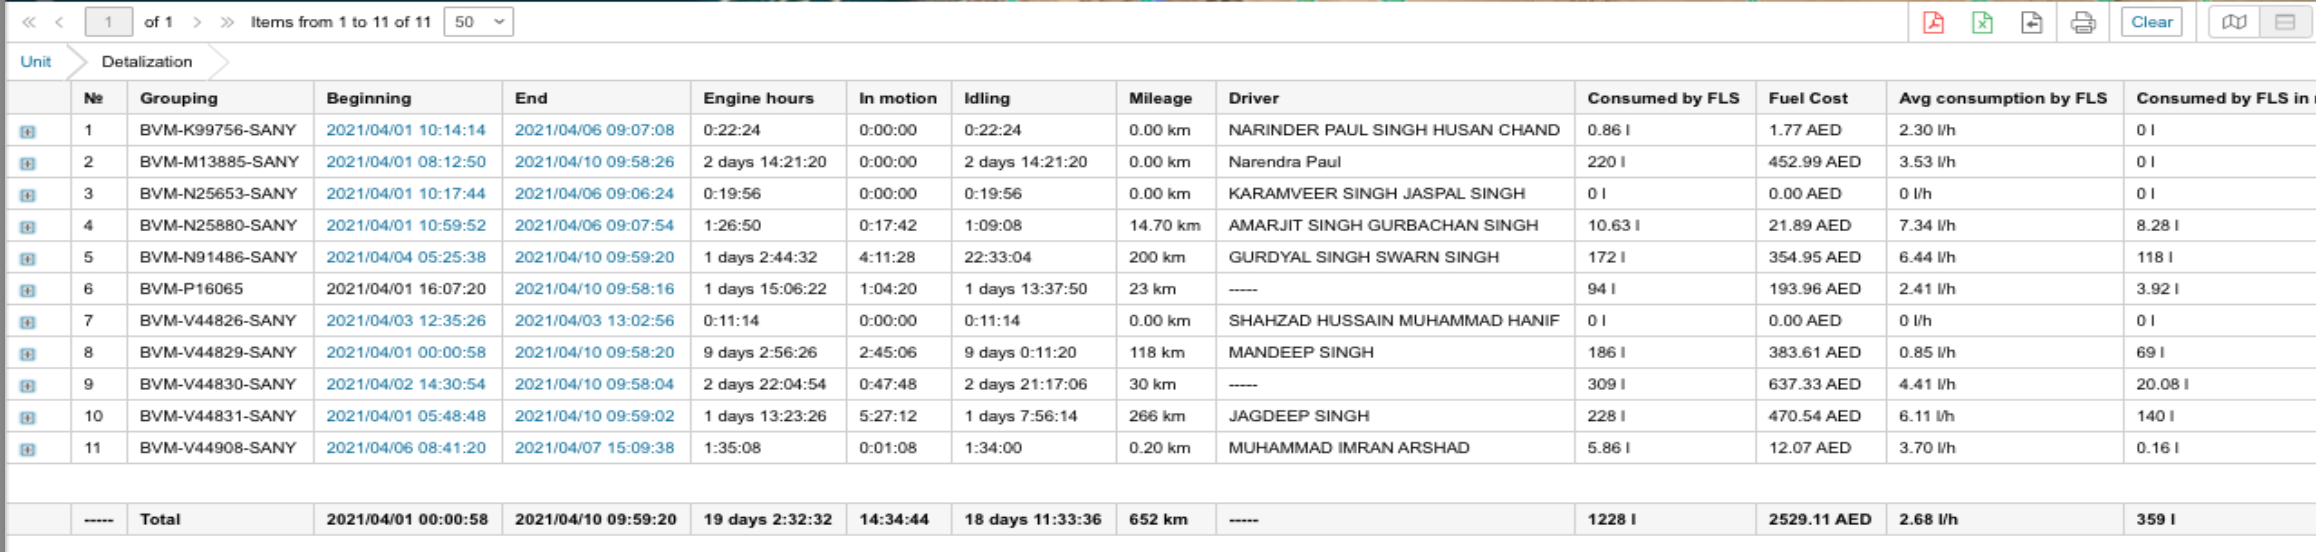Select the Unit breadcrumb tab
The width and height of the screenshot is (2316, 552).
(35, 62)
